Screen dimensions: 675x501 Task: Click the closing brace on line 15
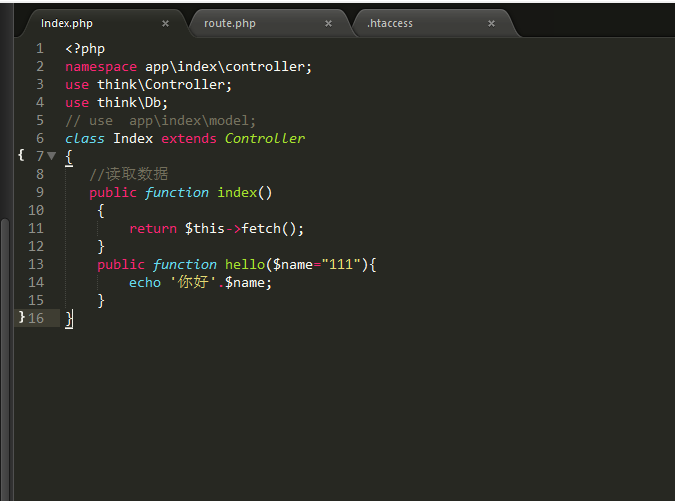click(x=101, y=300)
